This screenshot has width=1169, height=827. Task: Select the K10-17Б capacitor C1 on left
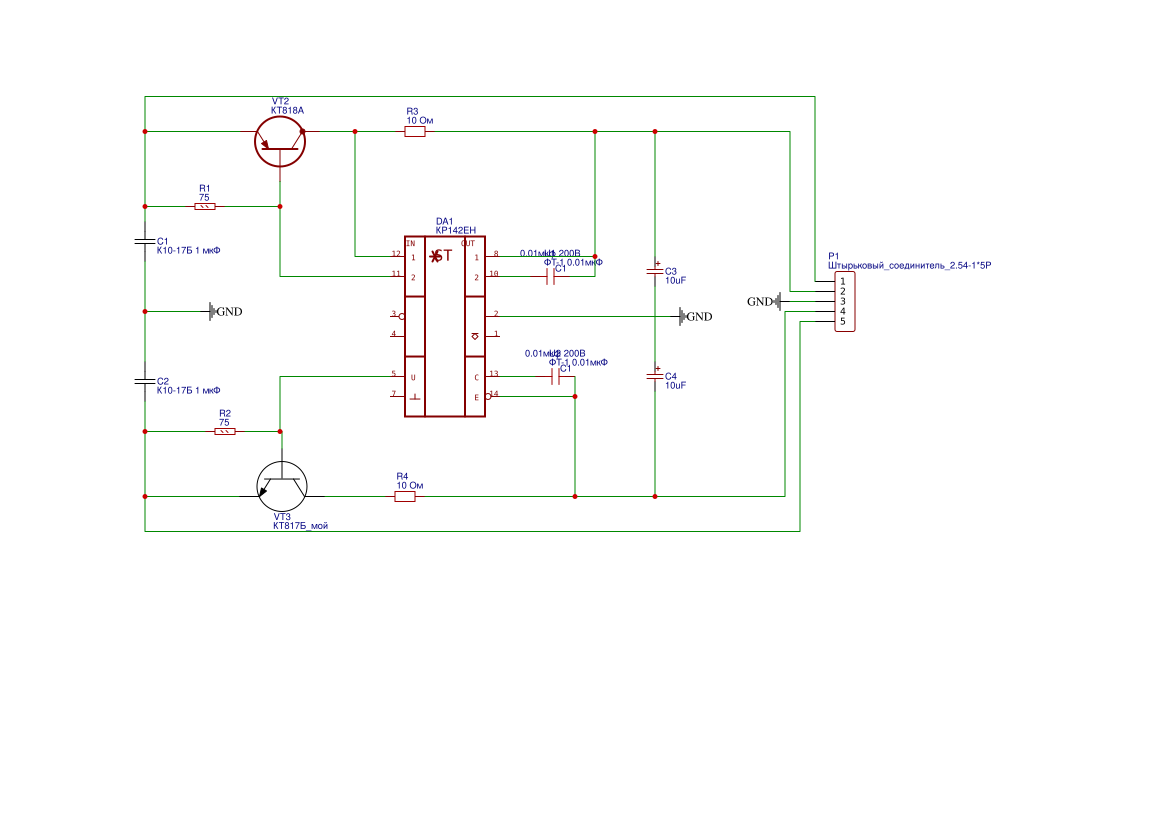click(145, 241)
